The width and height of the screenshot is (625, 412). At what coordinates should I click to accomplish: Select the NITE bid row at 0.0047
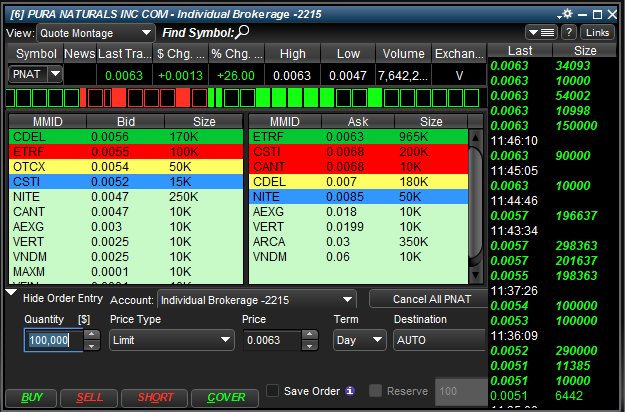click(126, 197)
